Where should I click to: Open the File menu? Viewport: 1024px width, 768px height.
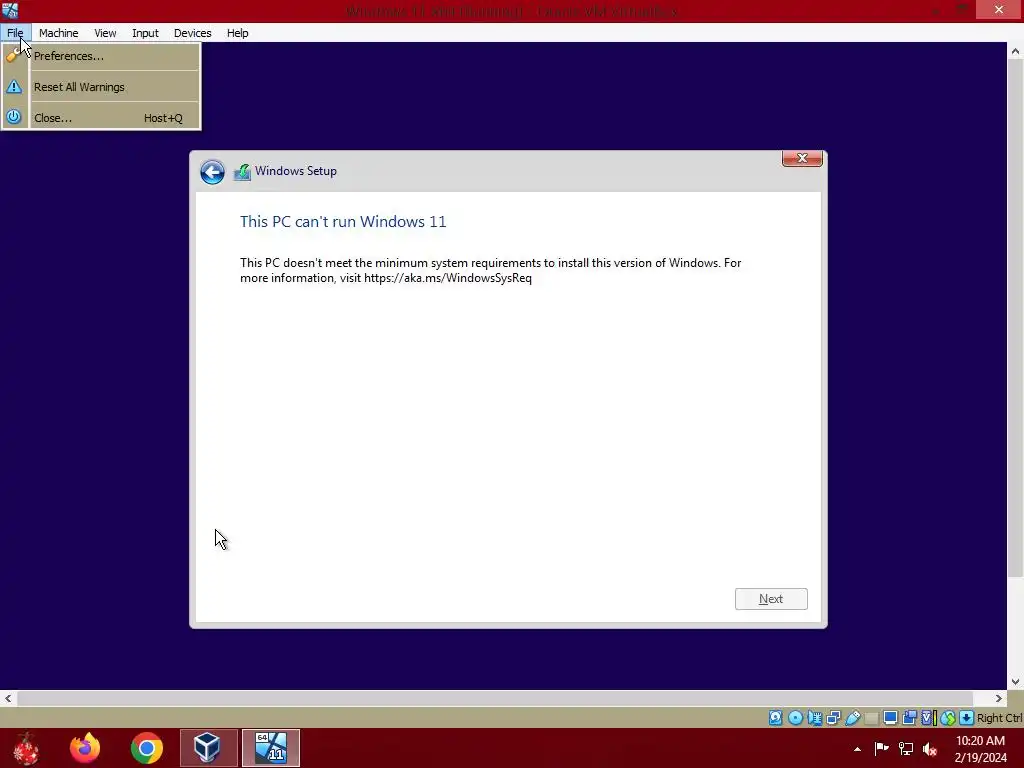pyautogui.click(x=15, y=33)
